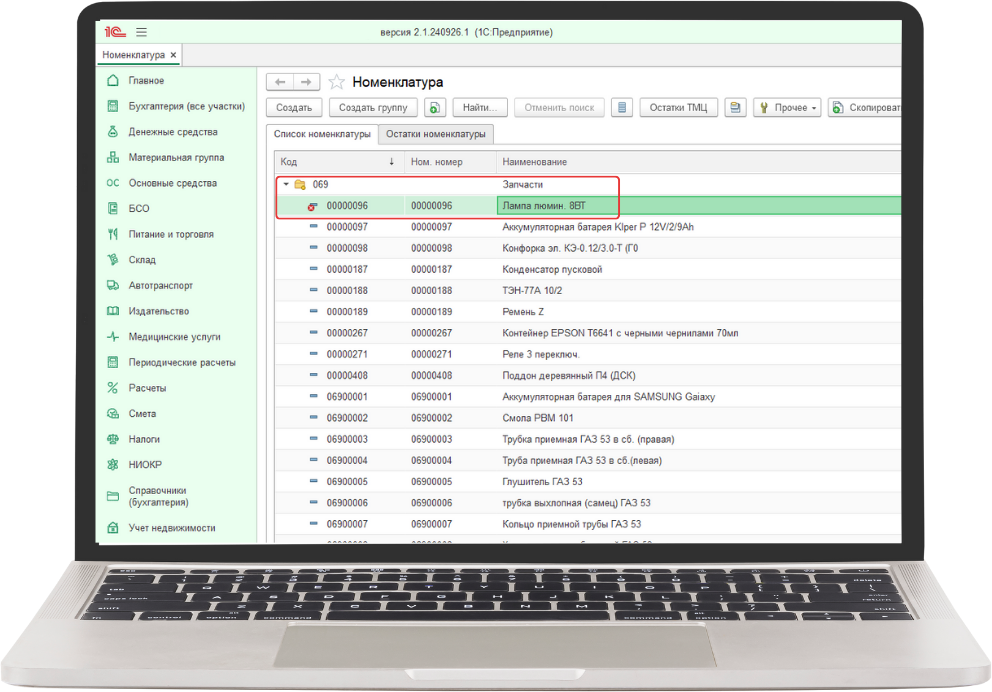
Task: Collapse the 069 Запчасти folder
Action: [286, 184]
